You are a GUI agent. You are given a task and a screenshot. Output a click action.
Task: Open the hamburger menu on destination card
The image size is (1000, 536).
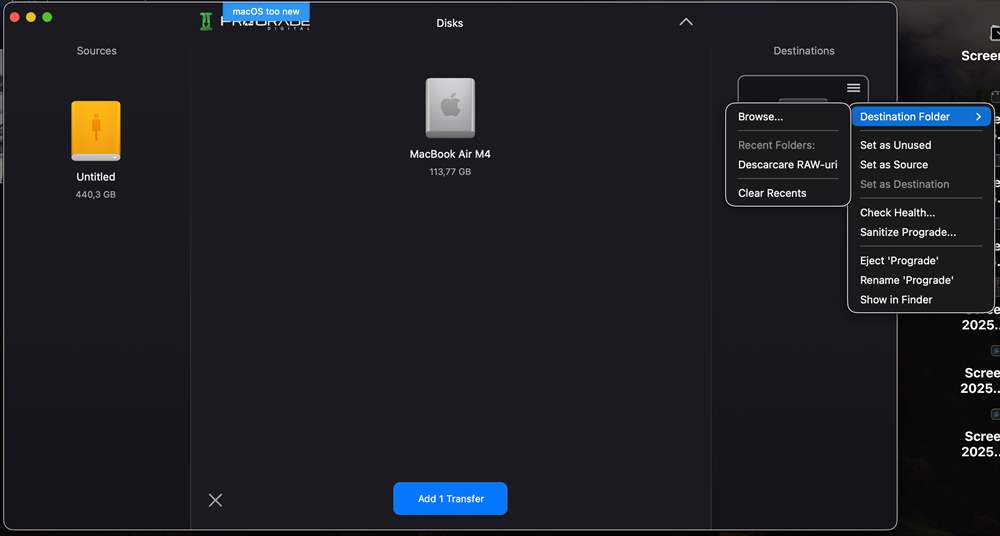point(853,88)
